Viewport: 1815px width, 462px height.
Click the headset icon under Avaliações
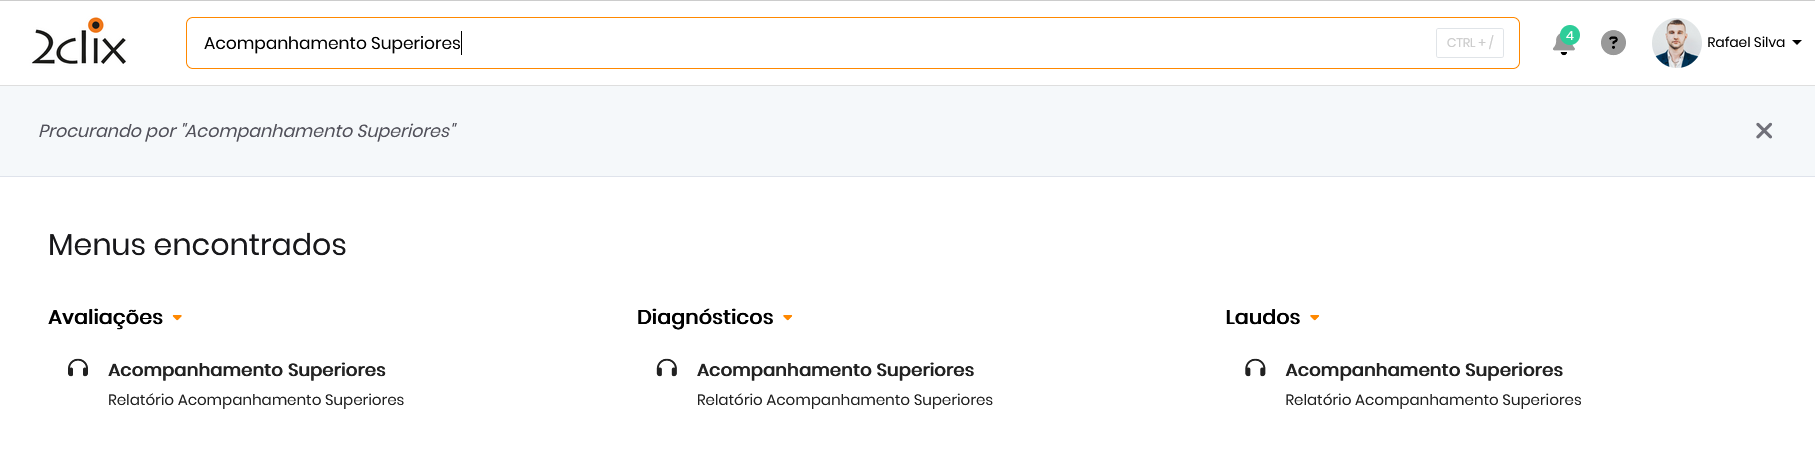tap(78, 369)
